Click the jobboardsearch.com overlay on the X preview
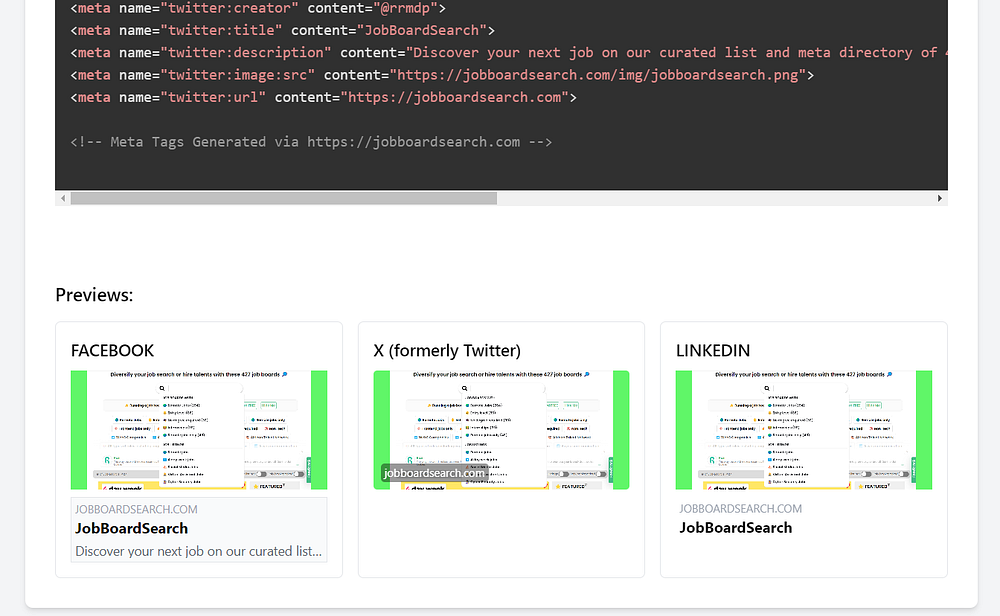The image size is (1000, 616). click(x=434, y=473)
